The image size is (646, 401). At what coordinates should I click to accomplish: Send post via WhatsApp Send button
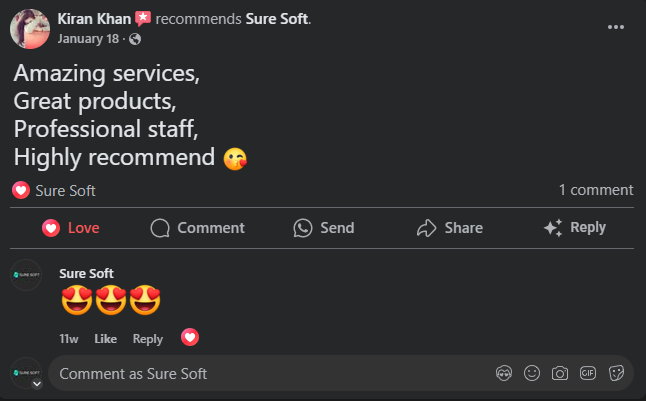(324, 228)
